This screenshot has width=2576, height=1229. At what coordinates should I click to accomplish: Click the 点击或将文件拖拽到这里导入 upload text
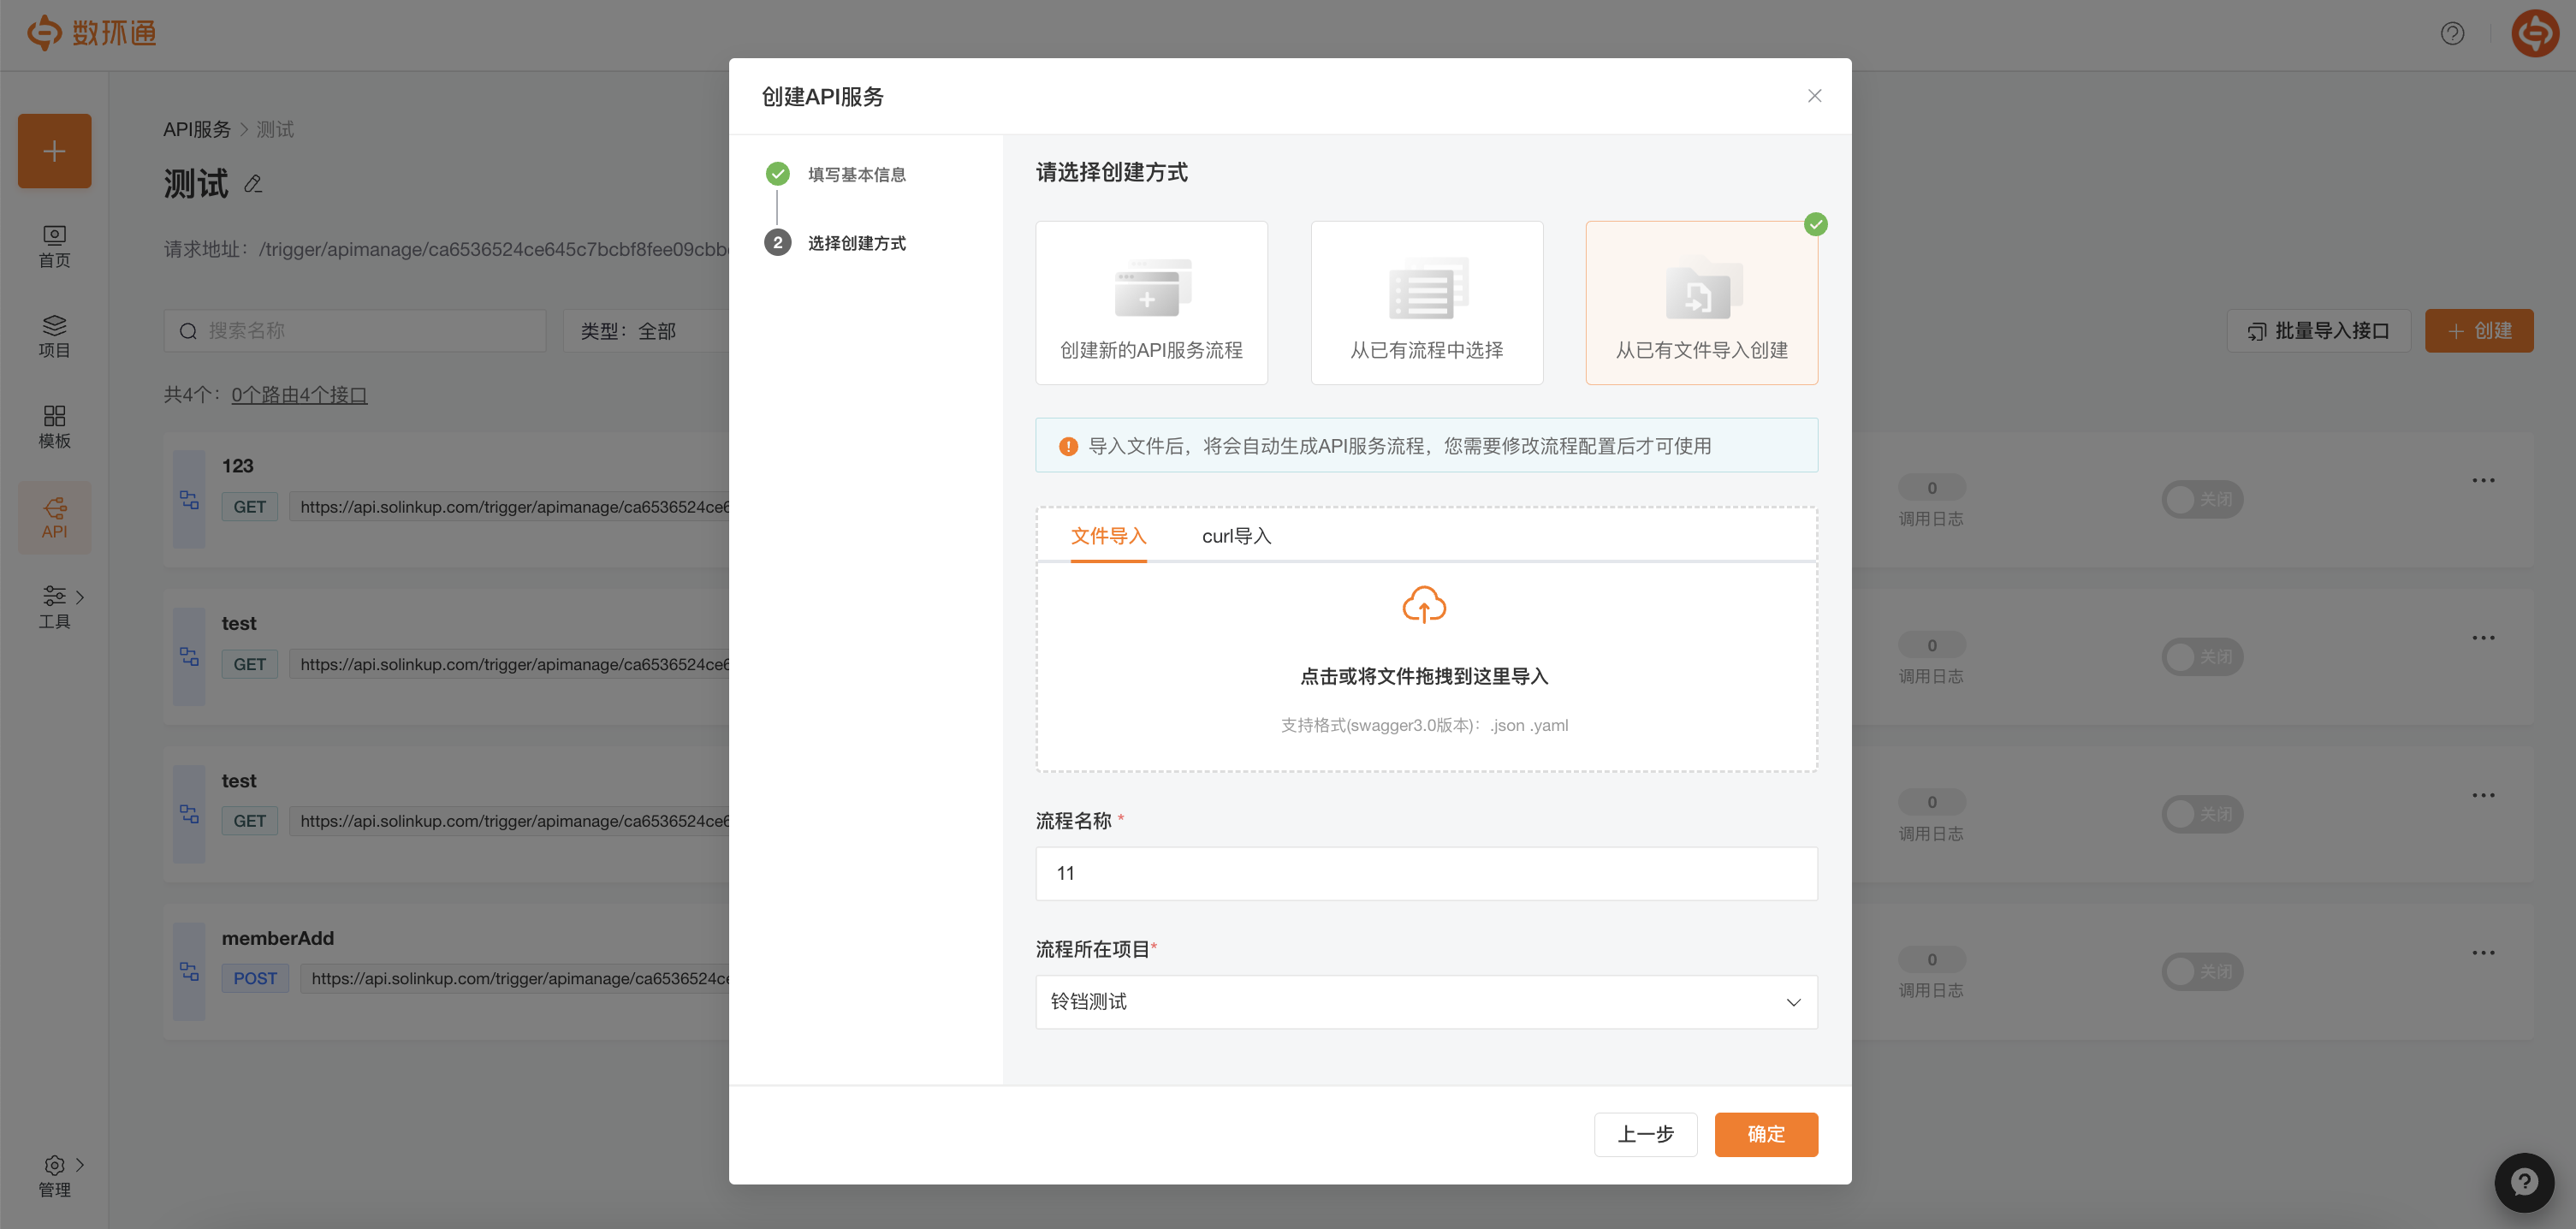coord(1424,676)
